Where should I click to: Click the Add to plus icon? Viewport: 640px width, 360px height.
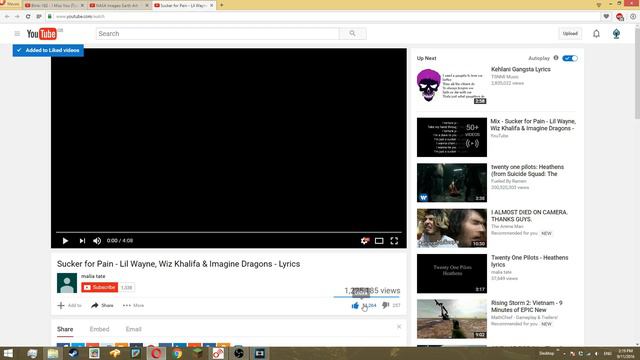(61, 305)
